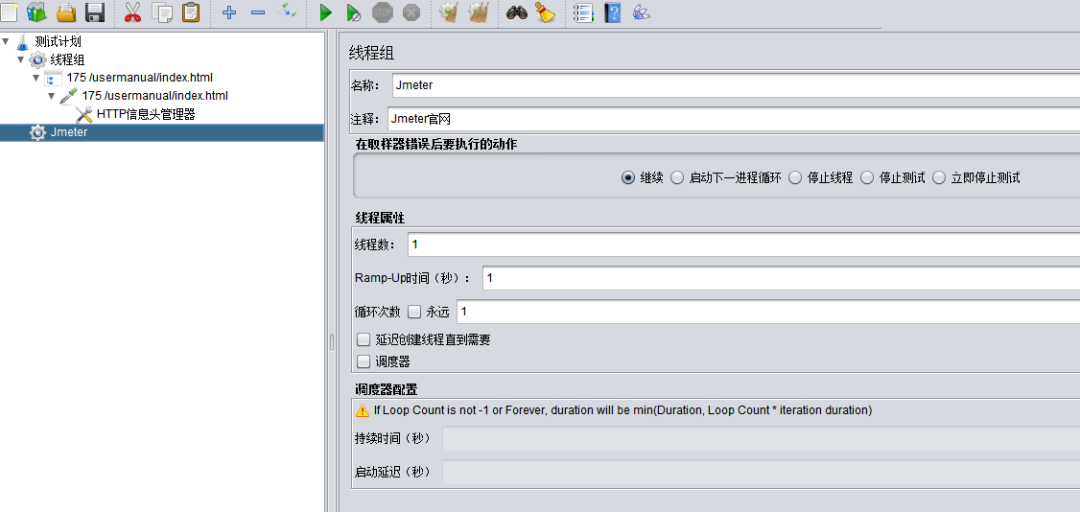Select the 停止测试 radio option
Image resolution: width=1080 pixels, height=512 pixels.
click(x=867, y=178)
